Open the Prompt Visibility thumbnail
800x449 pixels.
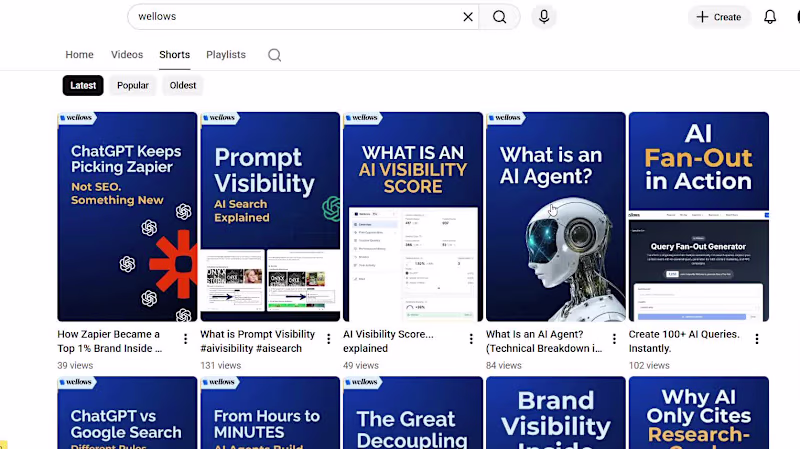point(270,217)
